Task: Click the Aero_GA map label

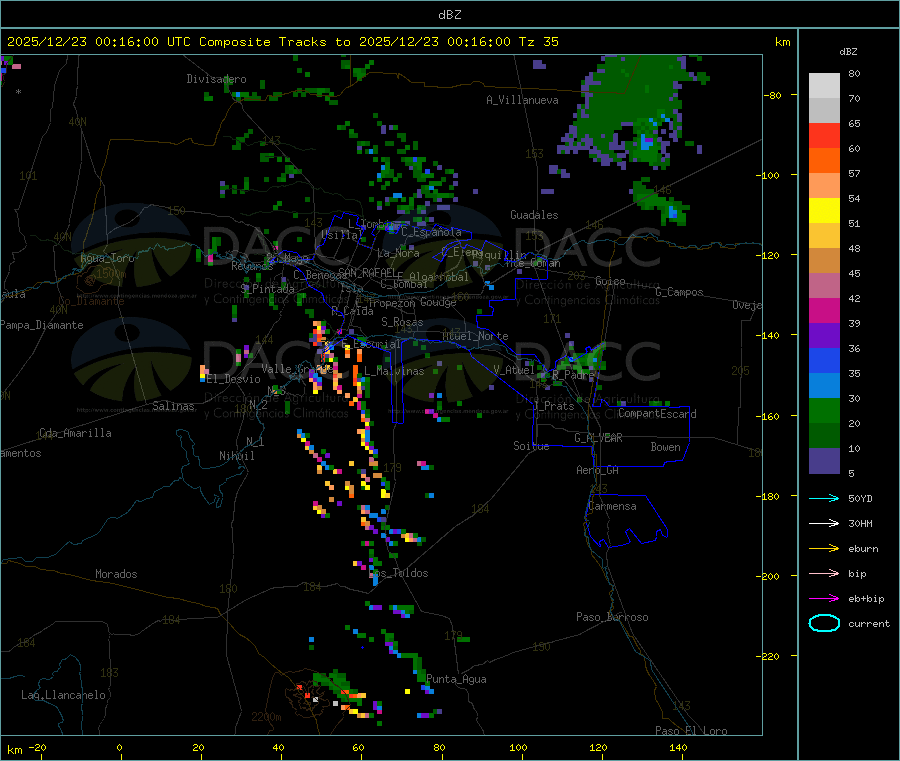Action: (x=597, y=470)
